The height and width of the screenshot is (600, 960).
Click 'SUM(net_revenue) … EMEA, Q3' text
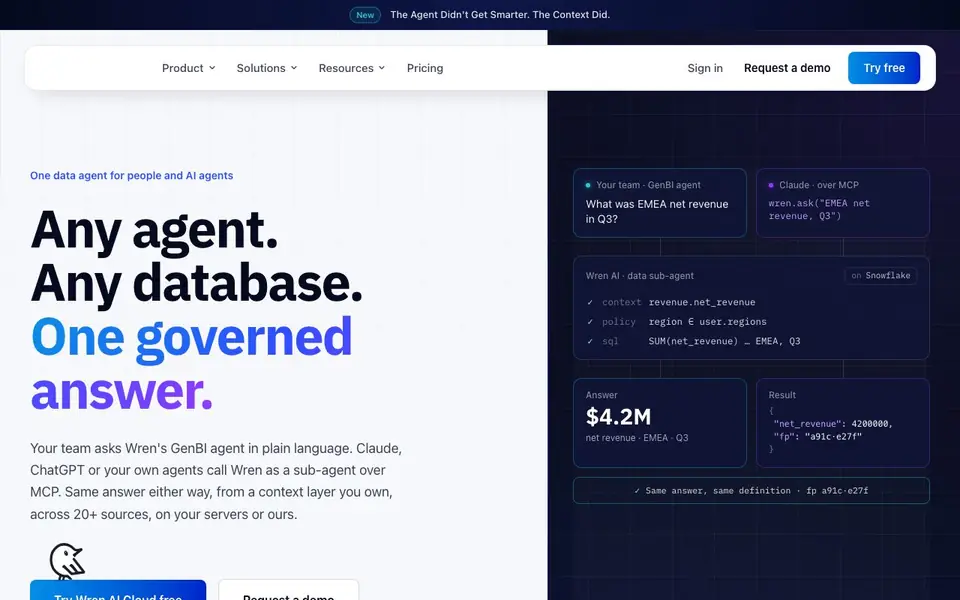point(724,342)
